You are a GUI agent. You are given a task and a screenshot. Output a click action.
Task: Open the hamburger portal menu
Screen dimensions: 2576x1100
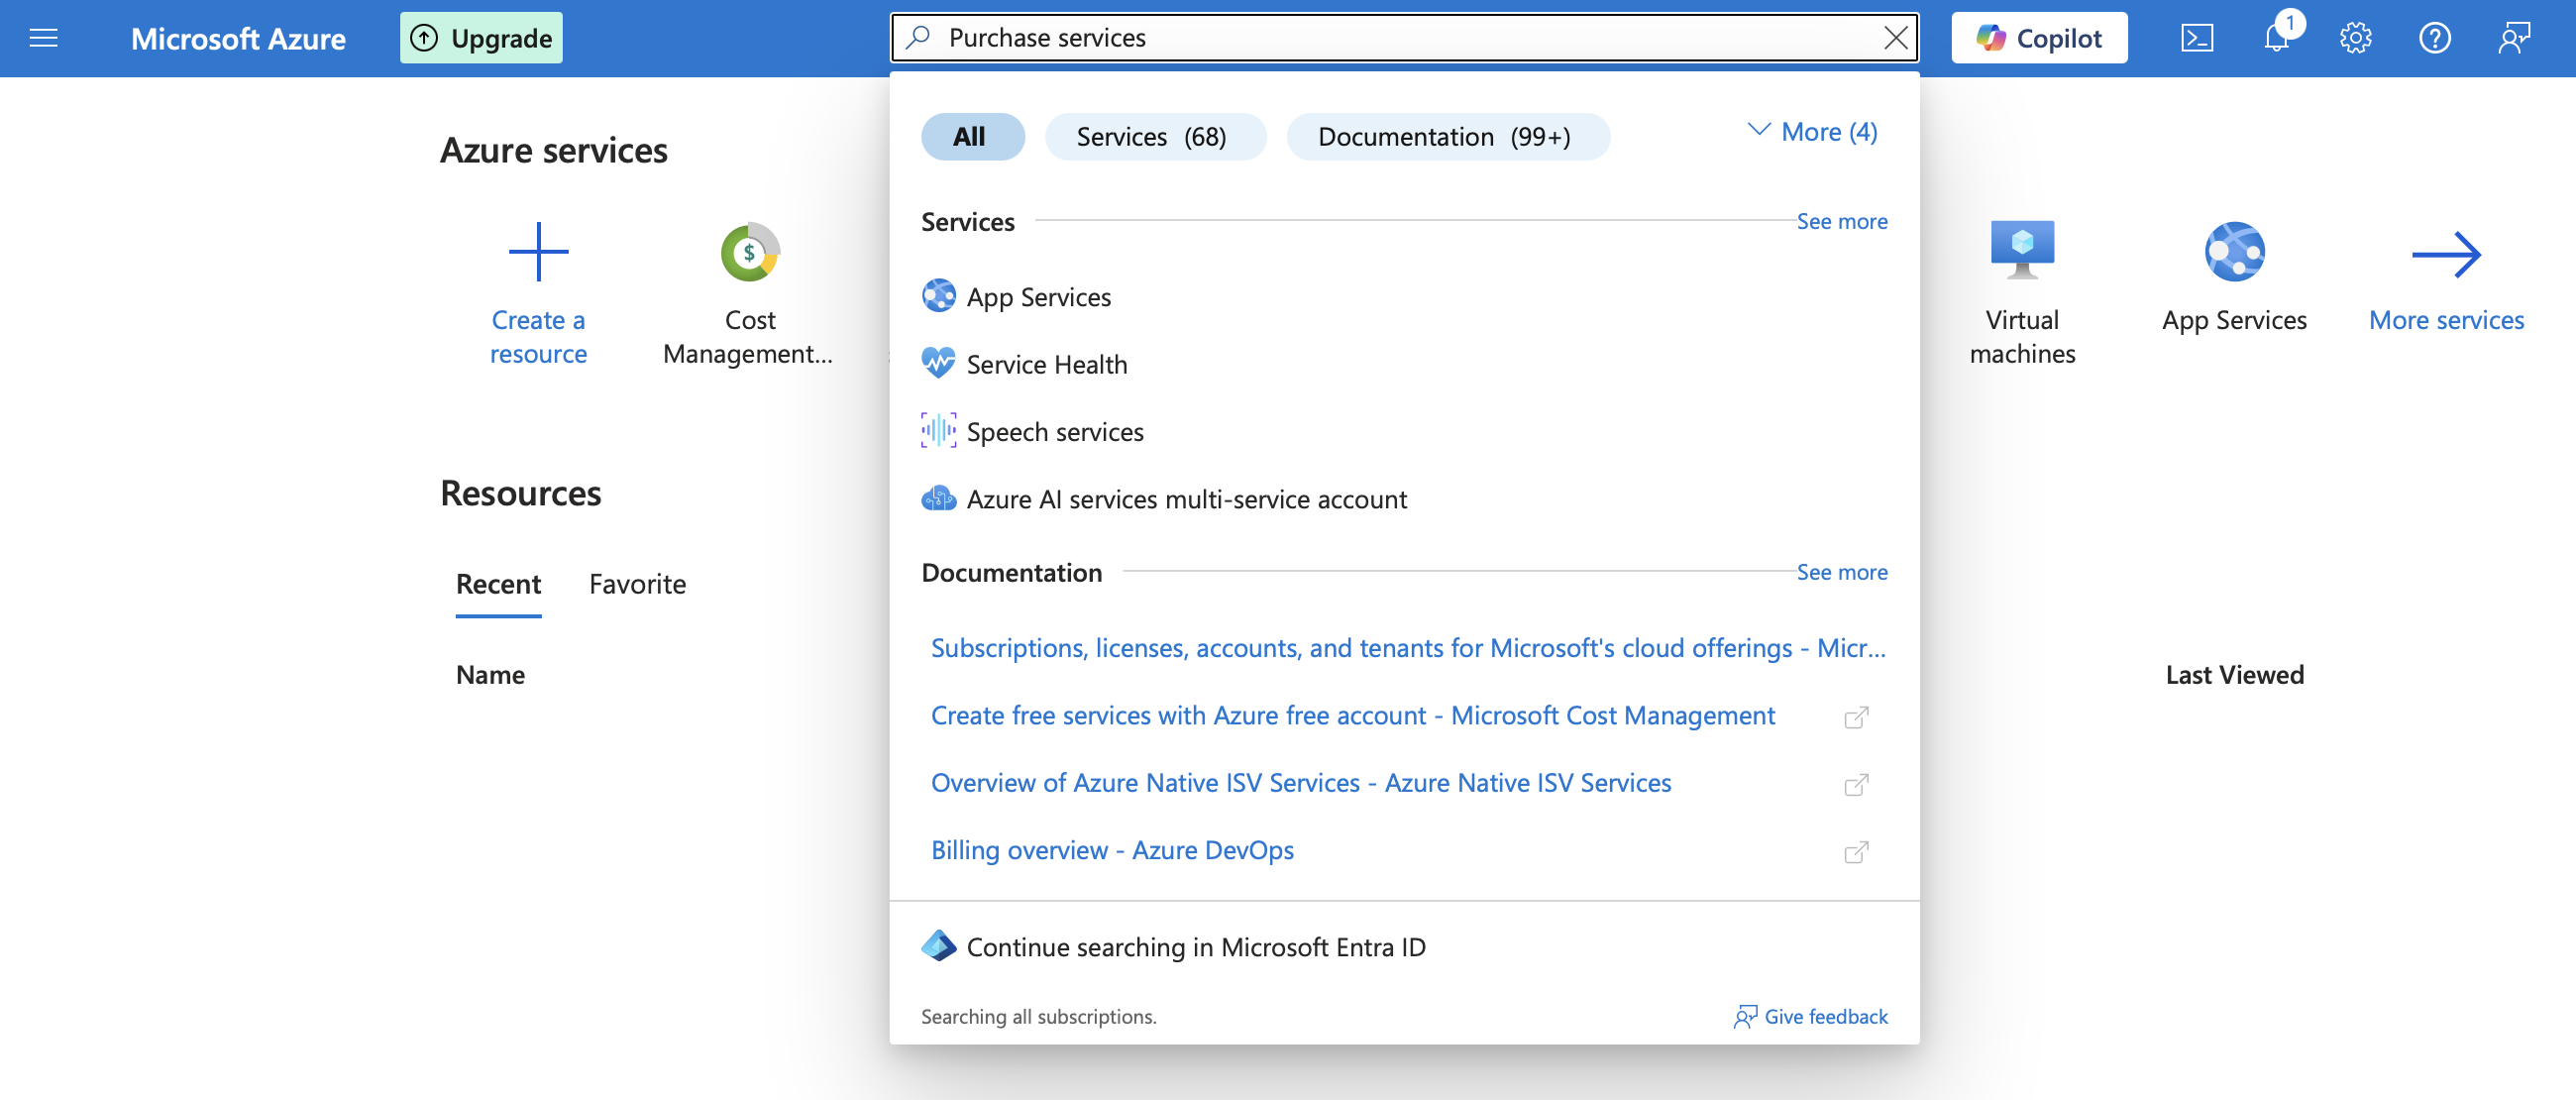pyautogui.click(x=43, y=38)
